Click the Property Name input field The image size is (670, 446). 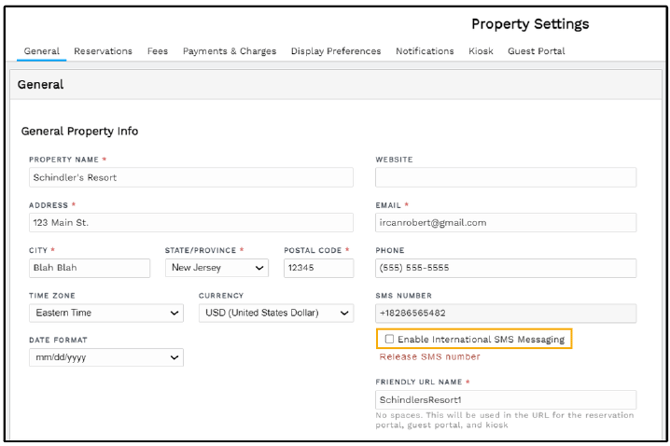point(190,177)
